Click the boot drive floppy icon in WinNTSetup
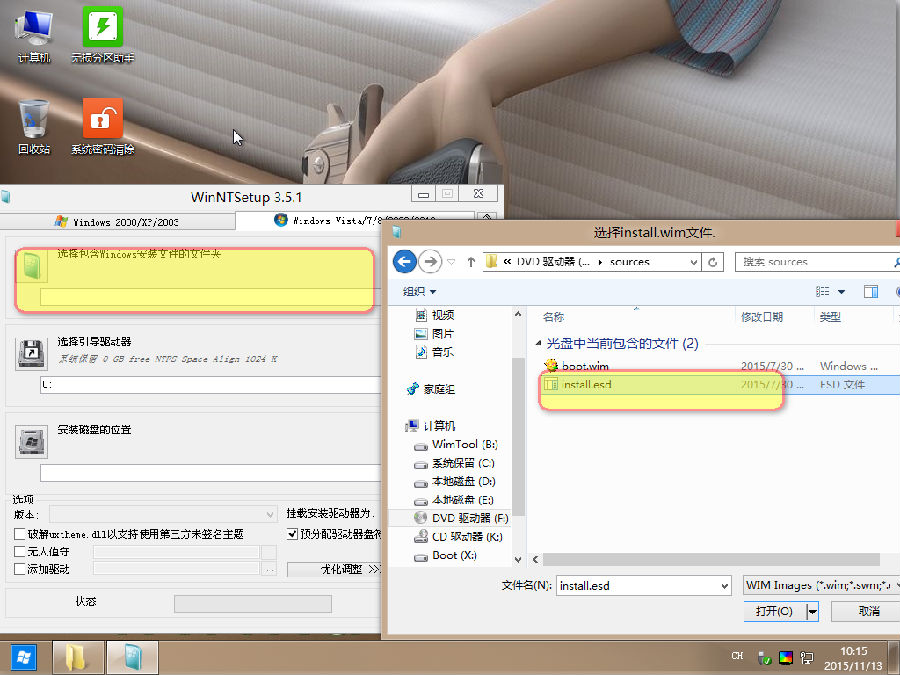This screenshot has height=675, width=900. click(32, 354)
